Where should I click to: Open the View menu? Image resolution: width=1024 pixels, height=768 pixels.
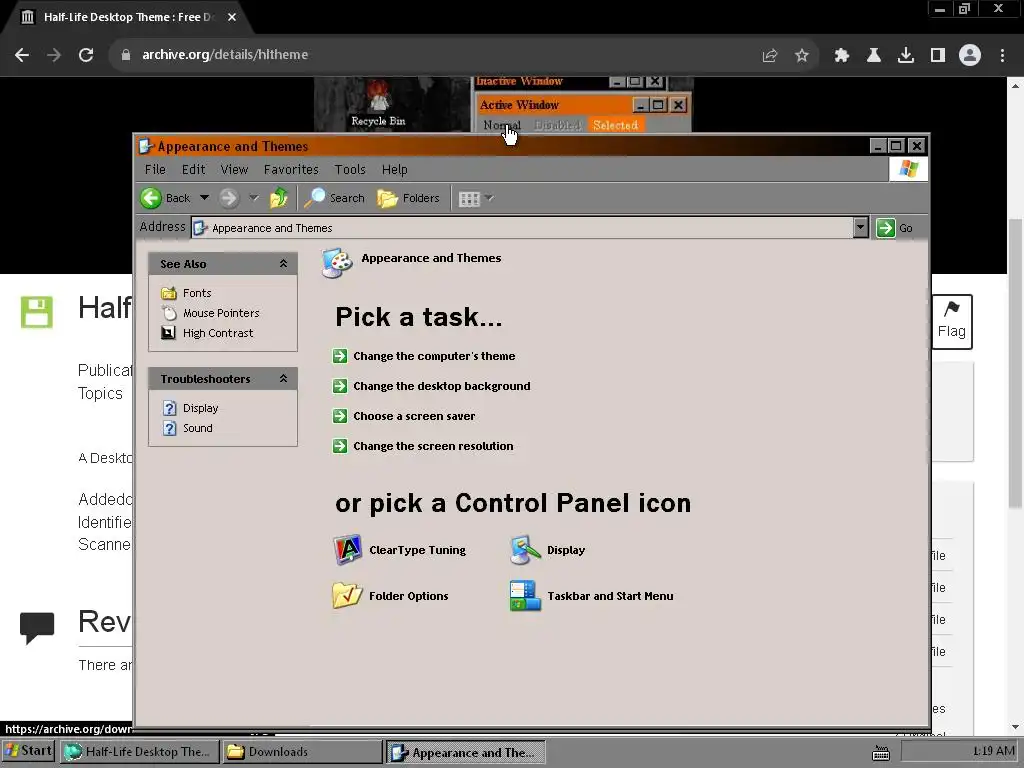[x=234, y=170]
